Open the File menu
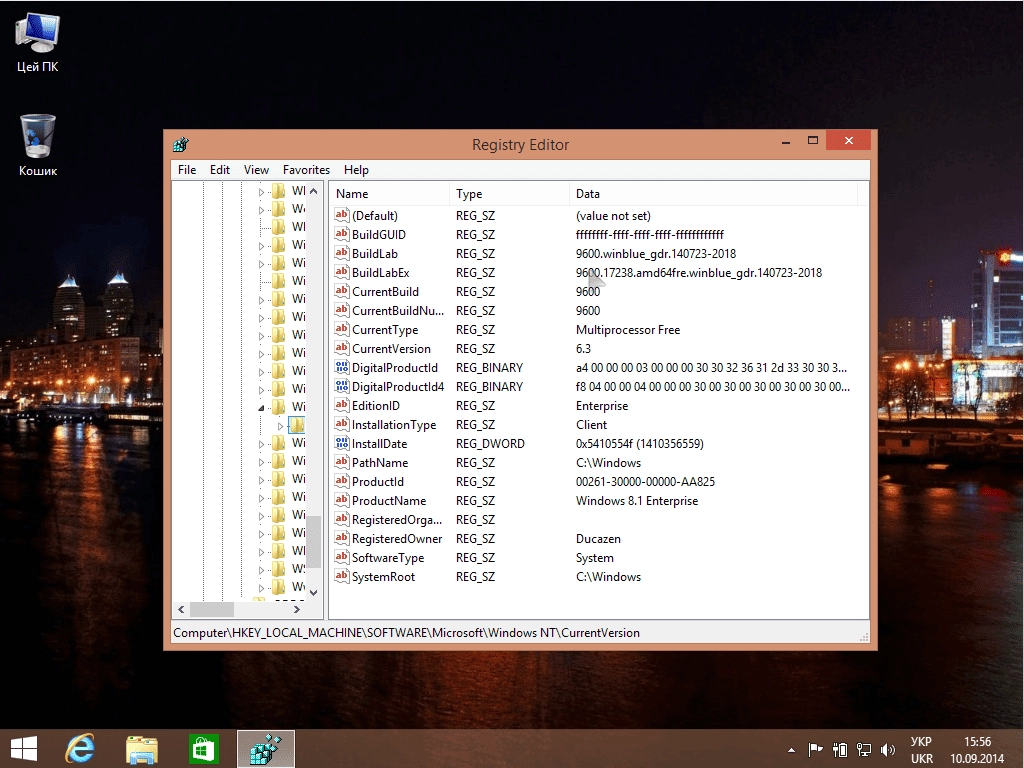1024x768 pixels. [187, 170]
